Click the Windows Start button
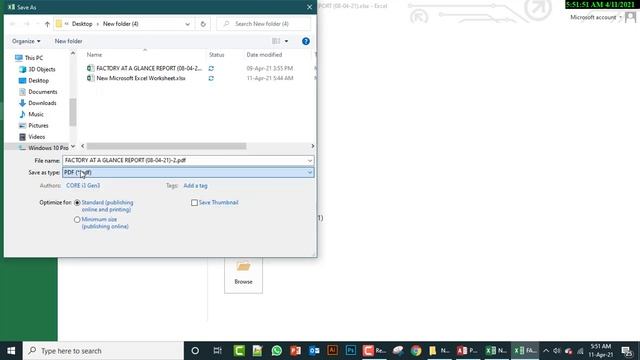This screenshot has height=360, width=640. tap(11, 351)
